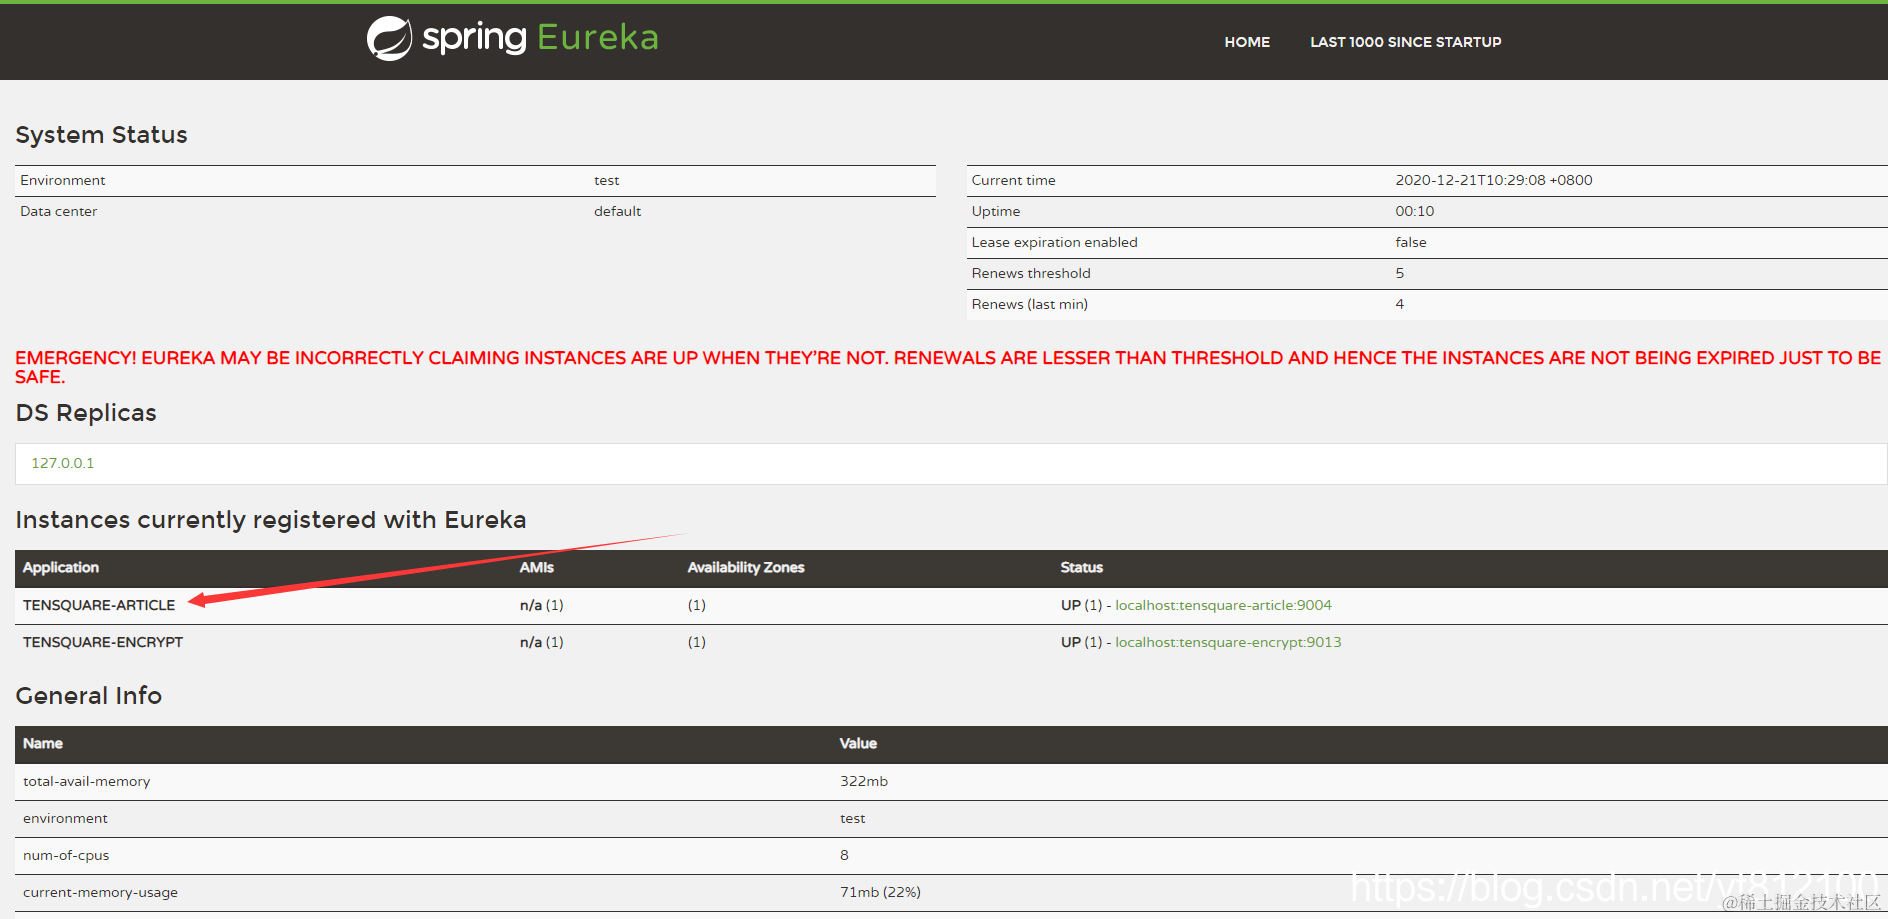Select the current-memory-usage row name

100,892
